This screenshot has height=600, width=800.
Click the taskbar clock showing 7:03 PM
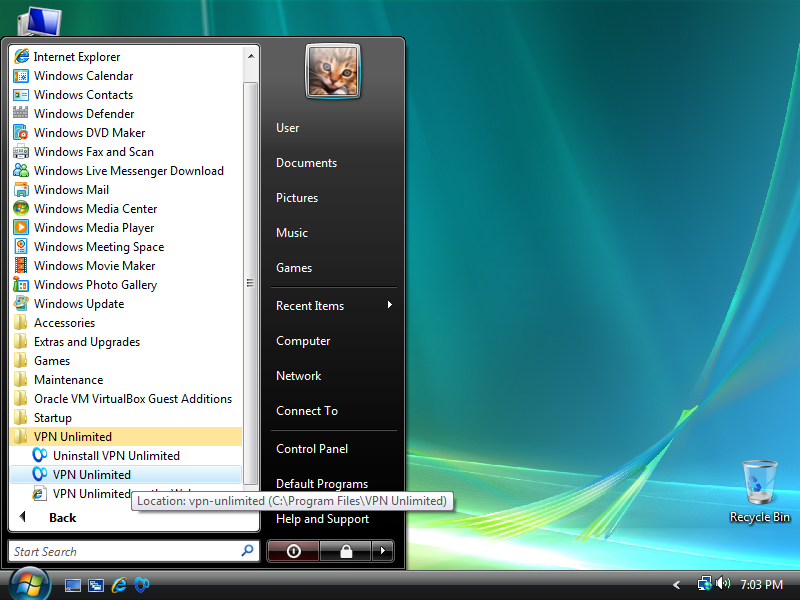(x=761, y=584)
